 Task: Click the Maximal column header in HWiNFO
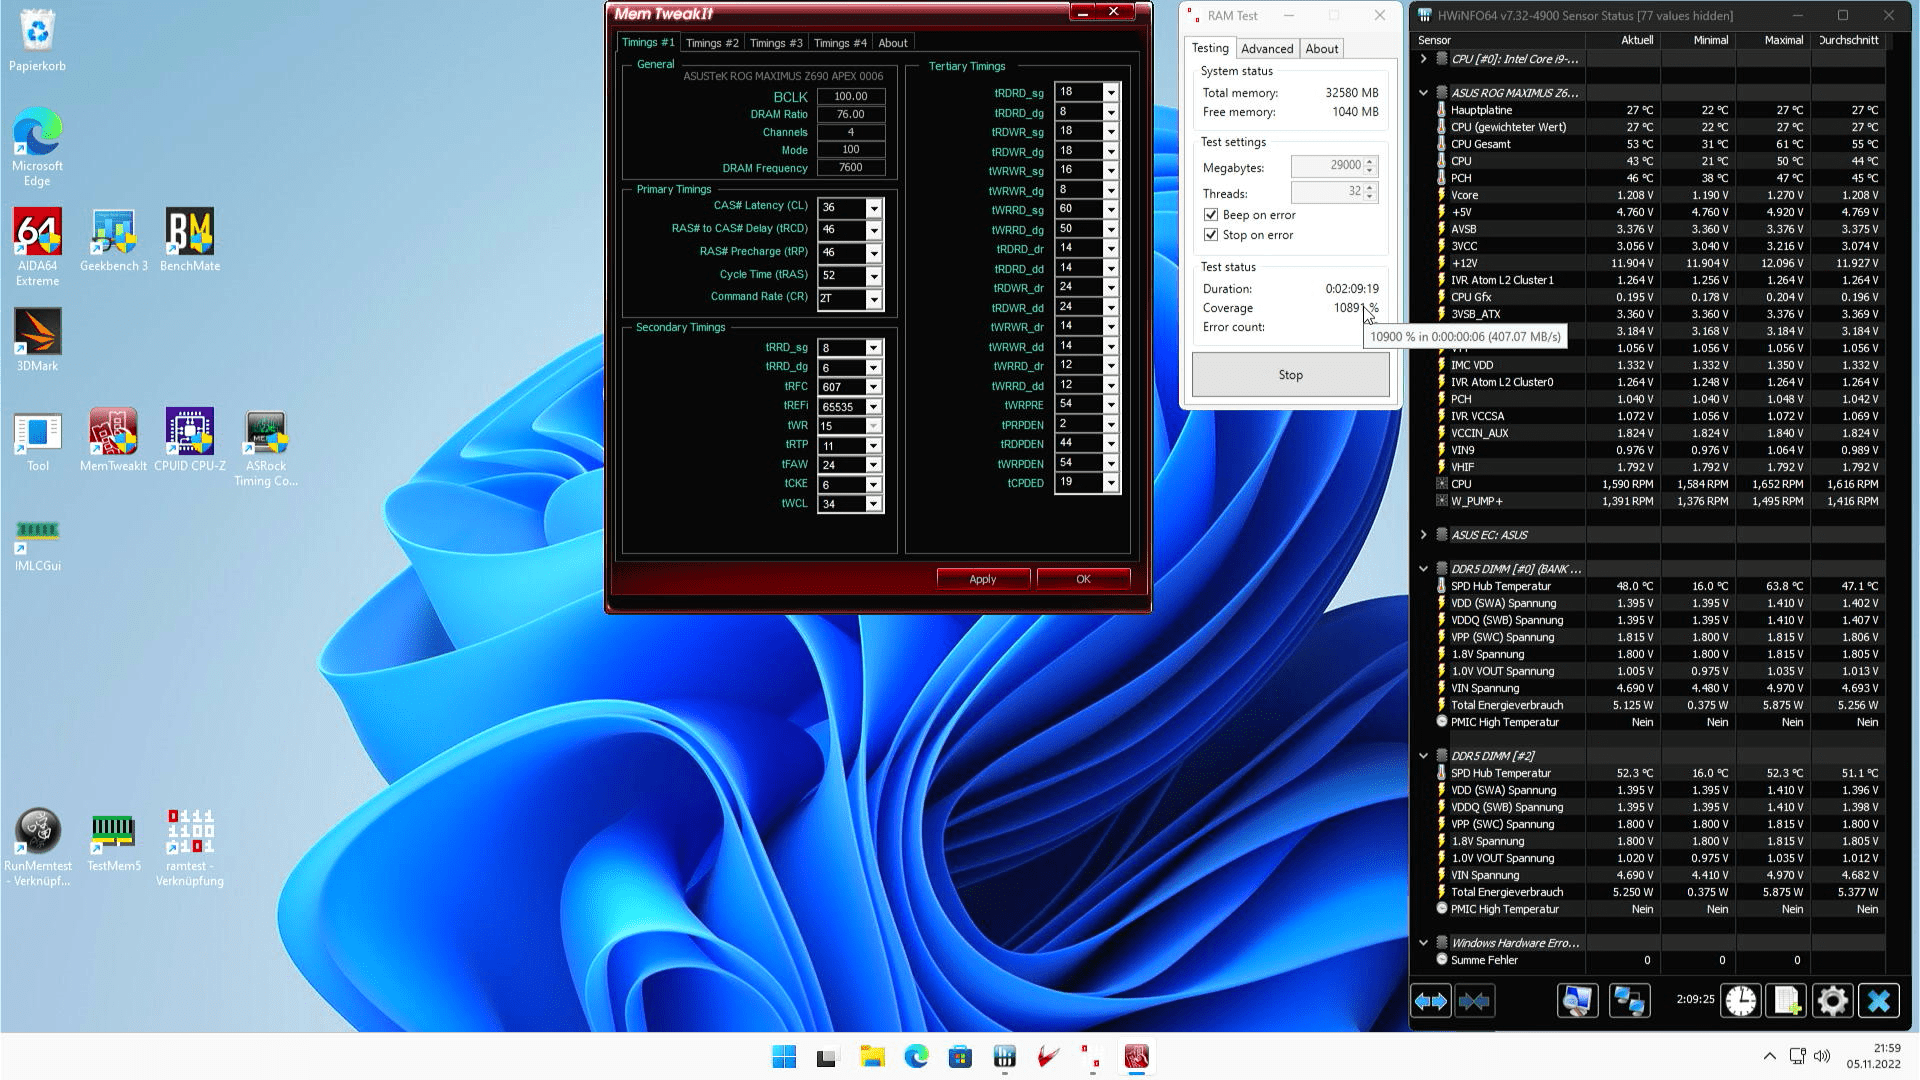point(1773,40)
